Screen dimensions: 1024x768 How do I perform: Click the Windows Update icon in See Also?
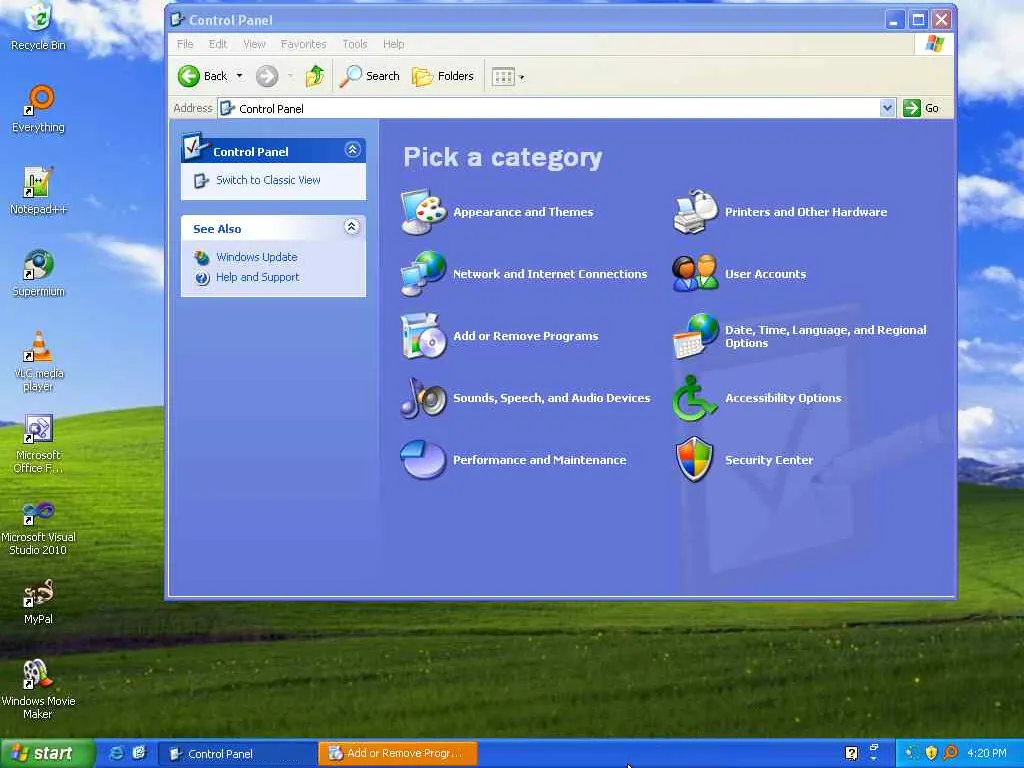point(202,257)
